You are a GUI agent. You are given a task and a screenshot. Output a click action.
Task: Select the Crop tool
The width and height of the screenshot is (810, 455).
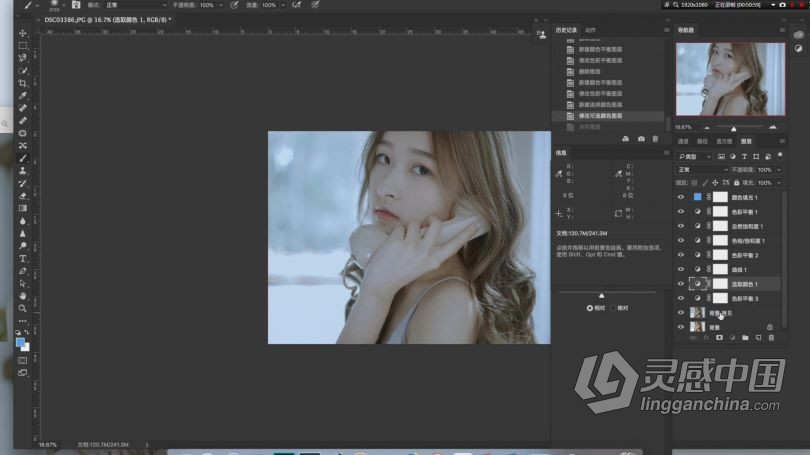(23, 83)
